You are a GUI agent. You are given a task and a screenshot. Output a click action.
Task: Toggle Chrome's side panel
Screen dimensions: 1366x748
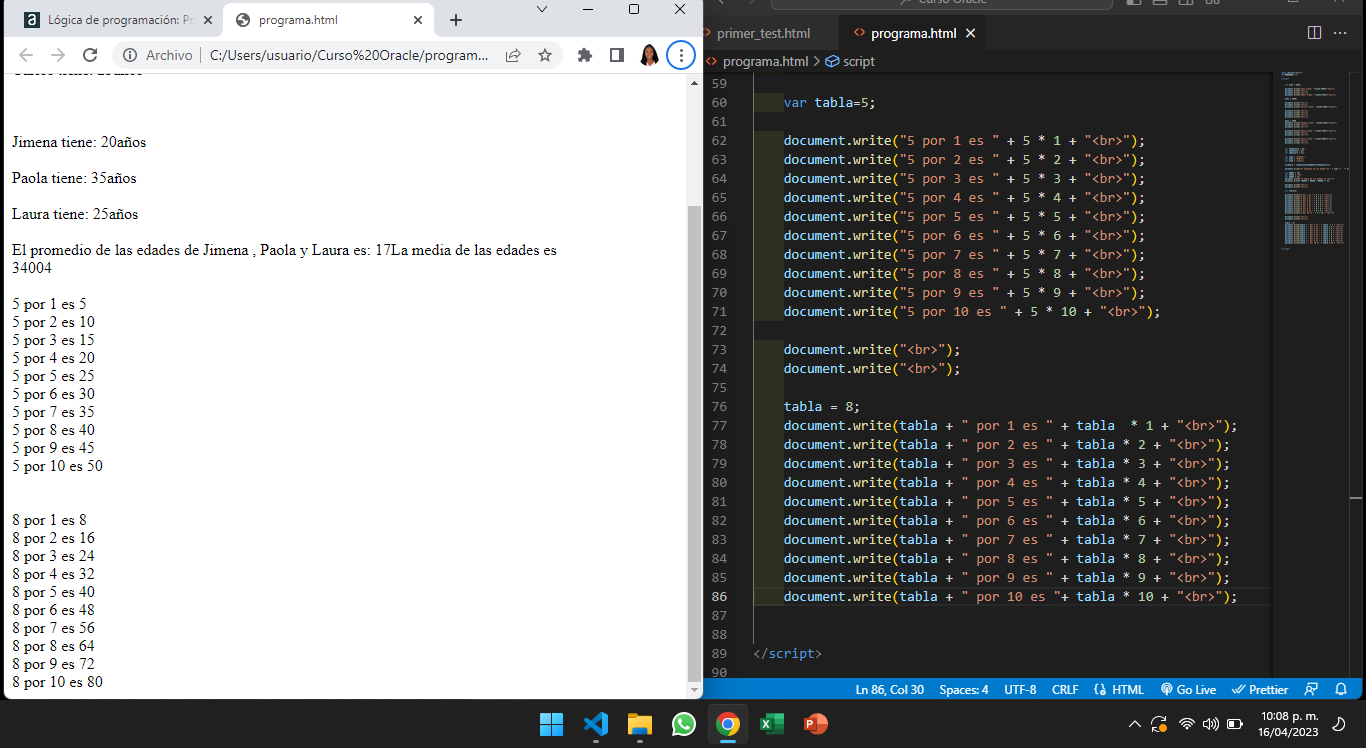coord(617,55)
